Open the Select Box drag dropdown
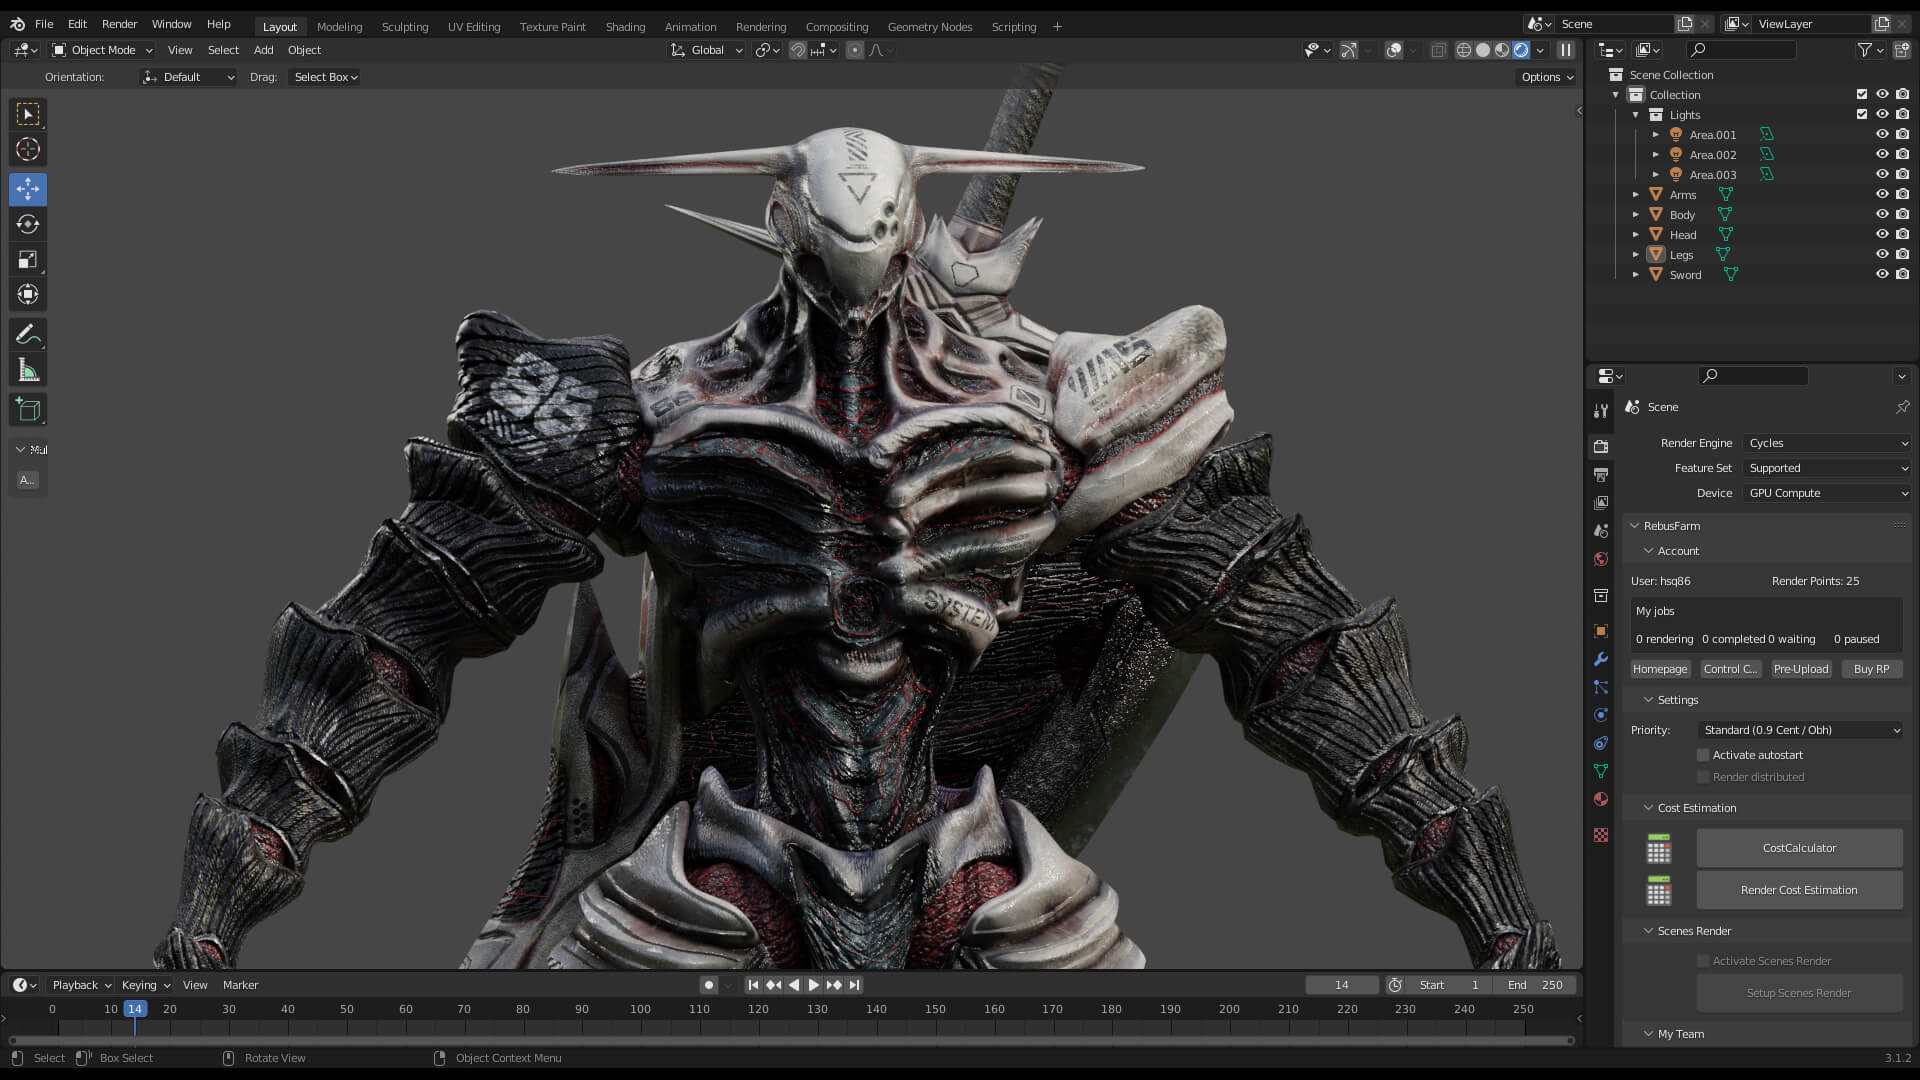1920x1080 pixels. point(325,77)
